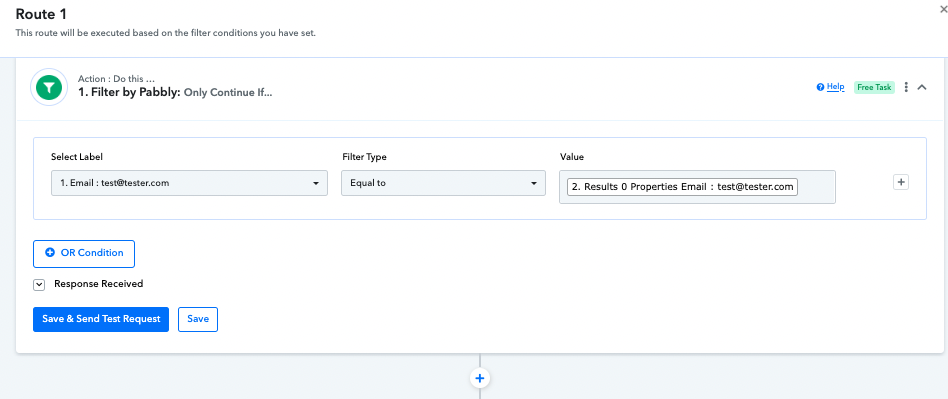Click Save & Send Test Request

[x=101, y=319]
